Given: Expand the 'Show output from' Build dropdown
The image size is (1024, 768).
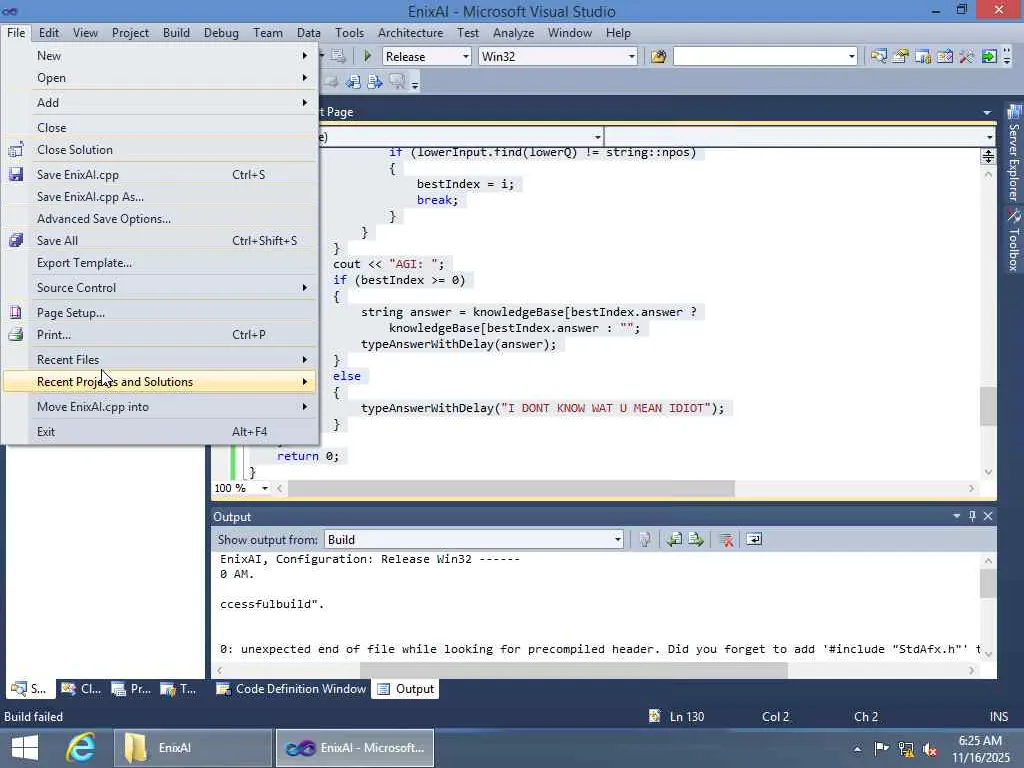Looking at the screenshot, I should click(617, 540).
